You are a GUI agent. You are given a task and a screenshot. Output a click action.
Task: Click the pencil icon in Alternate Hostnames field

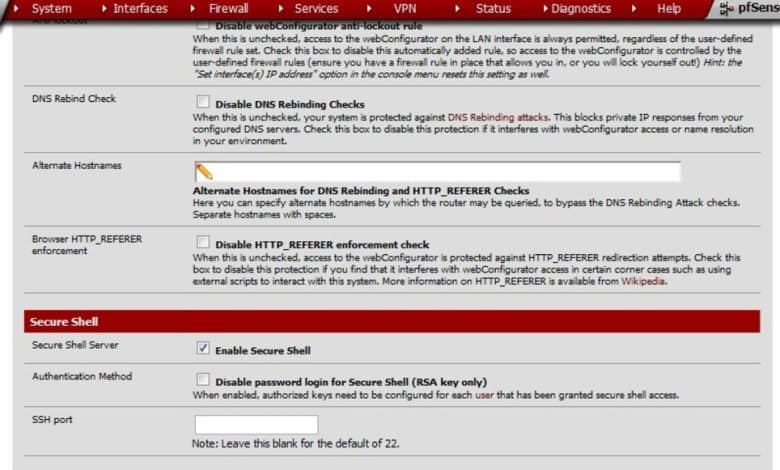pos(204,172)
